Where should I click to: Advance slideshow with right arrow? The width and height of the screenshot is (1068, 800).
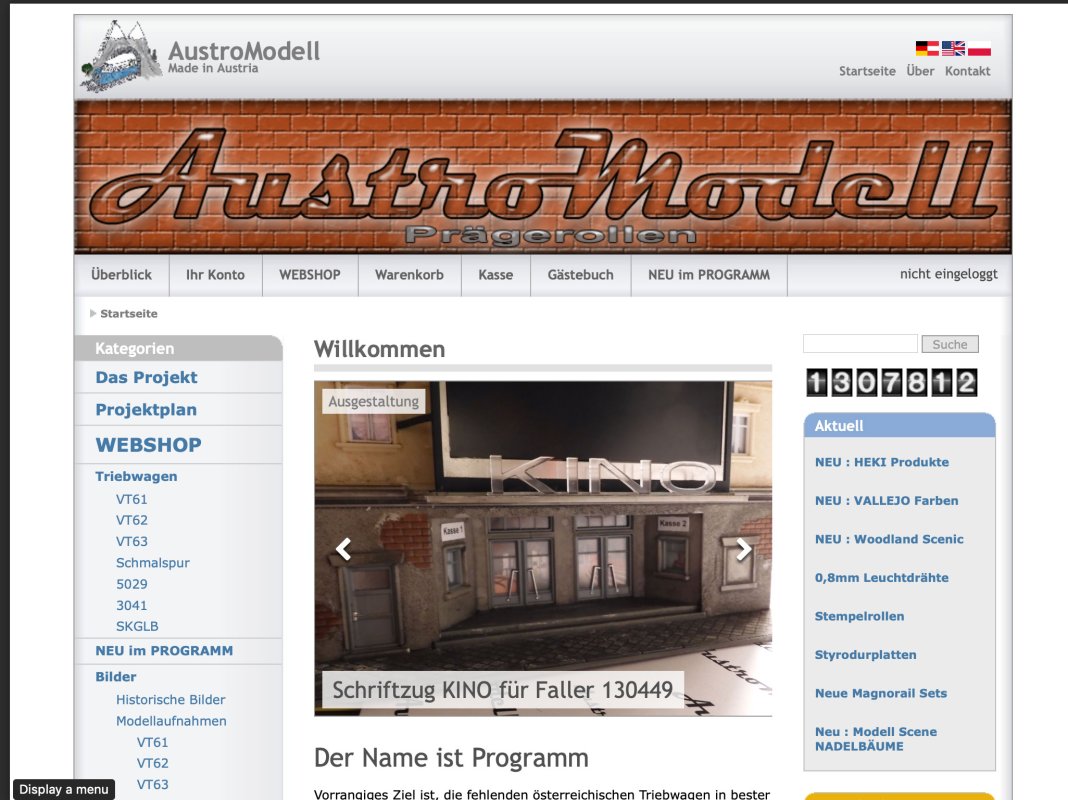click(x=743, y=549)
